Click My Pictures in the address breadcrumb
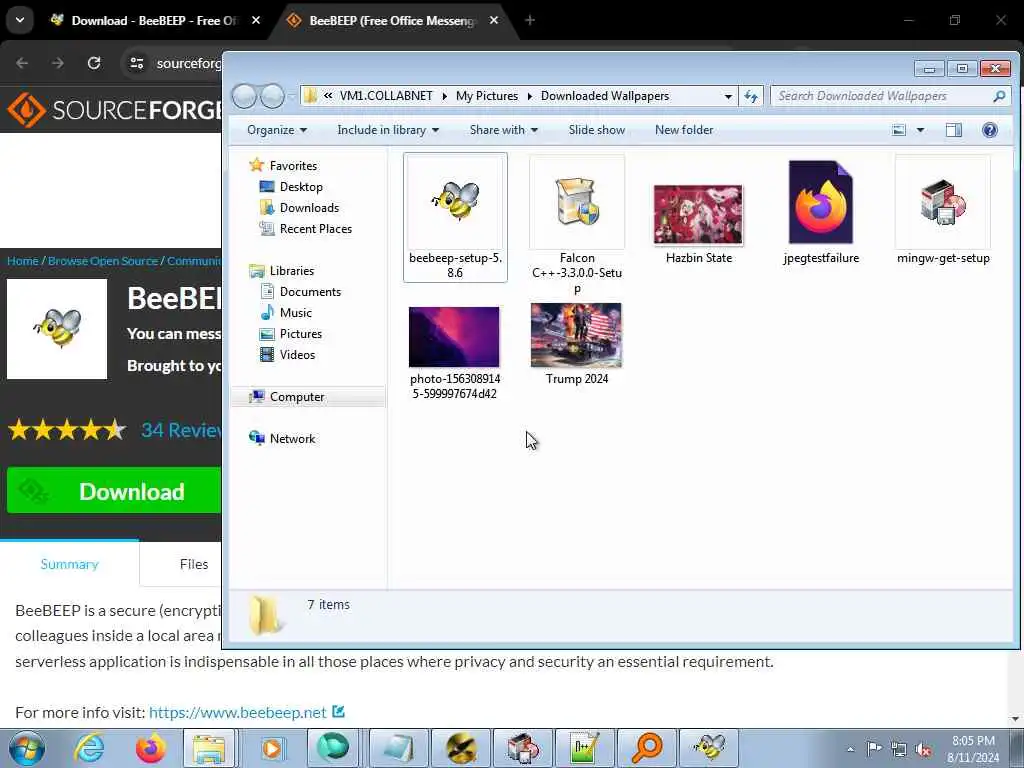This screenshot has height=768, width=1024. (487, 96)
